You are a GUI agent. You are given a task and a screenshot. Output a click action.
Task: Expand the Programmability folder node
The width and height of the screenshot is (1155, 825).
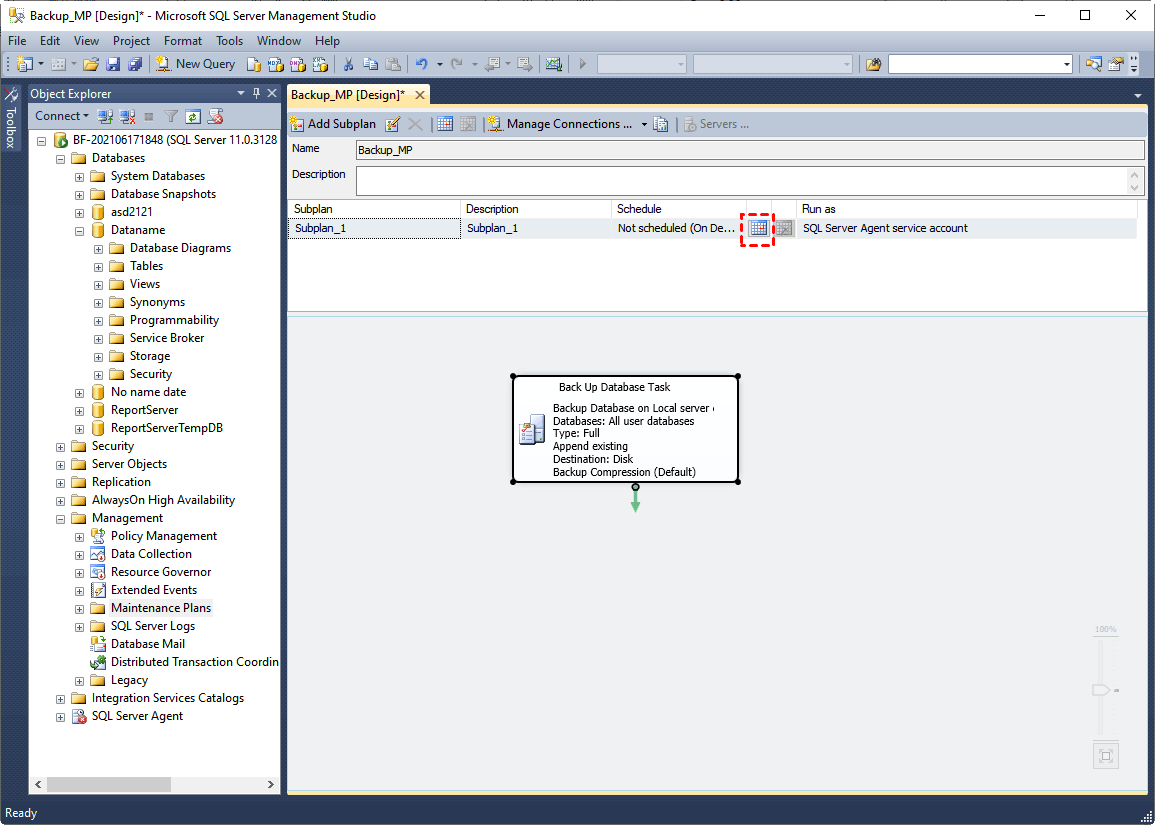[x=99, y=320]
